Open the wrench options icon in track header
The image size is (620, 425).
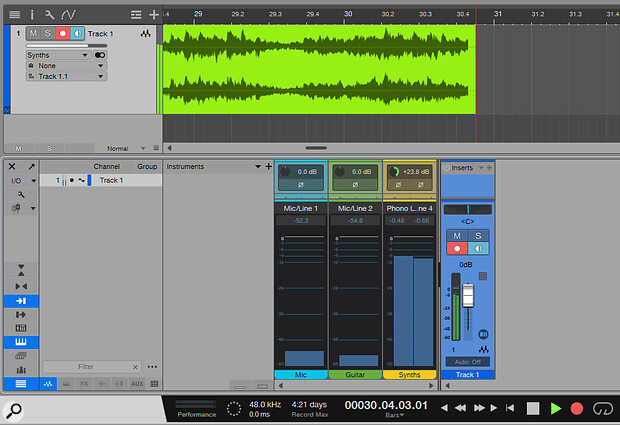(x=49, y=15)
